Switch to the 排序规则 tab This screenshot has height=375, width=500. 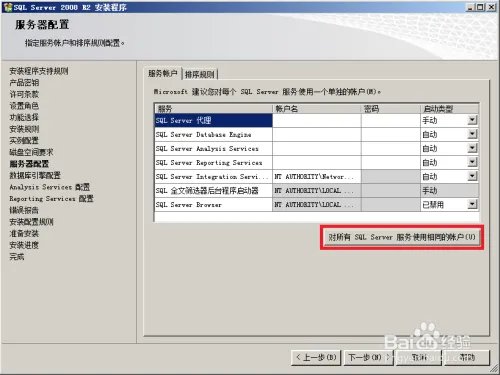coord(200,75)
